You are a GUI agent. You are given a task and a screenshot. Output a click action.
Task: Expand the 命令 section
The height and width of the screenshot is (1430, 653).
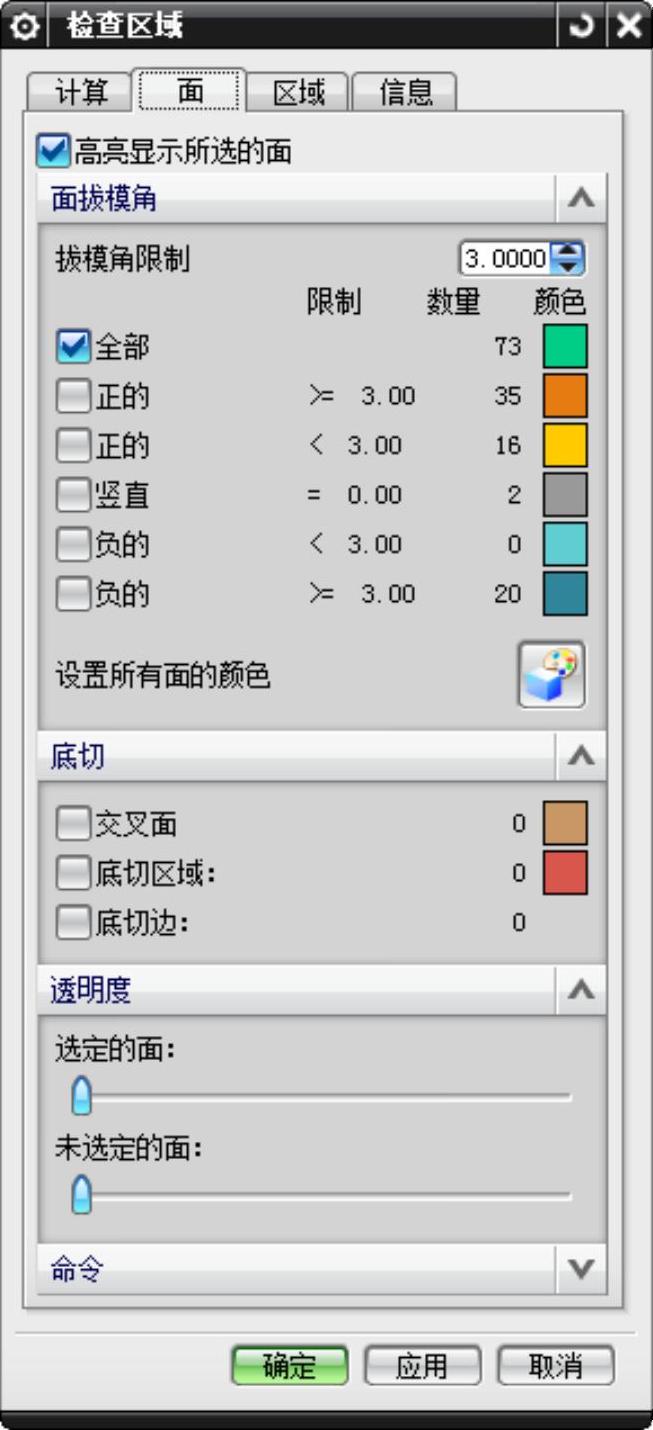[580, 1270]
